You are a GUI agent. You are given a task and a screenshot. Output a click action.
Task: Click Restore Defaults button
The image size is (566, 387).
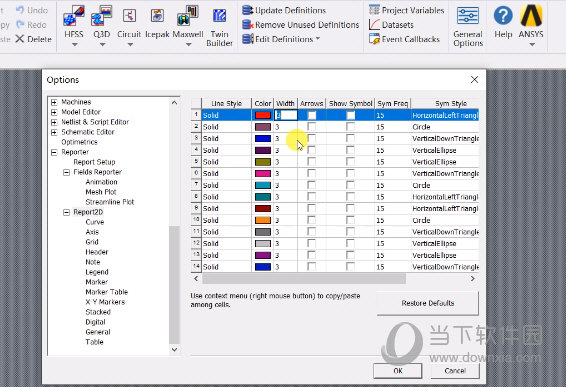point(428,303)
